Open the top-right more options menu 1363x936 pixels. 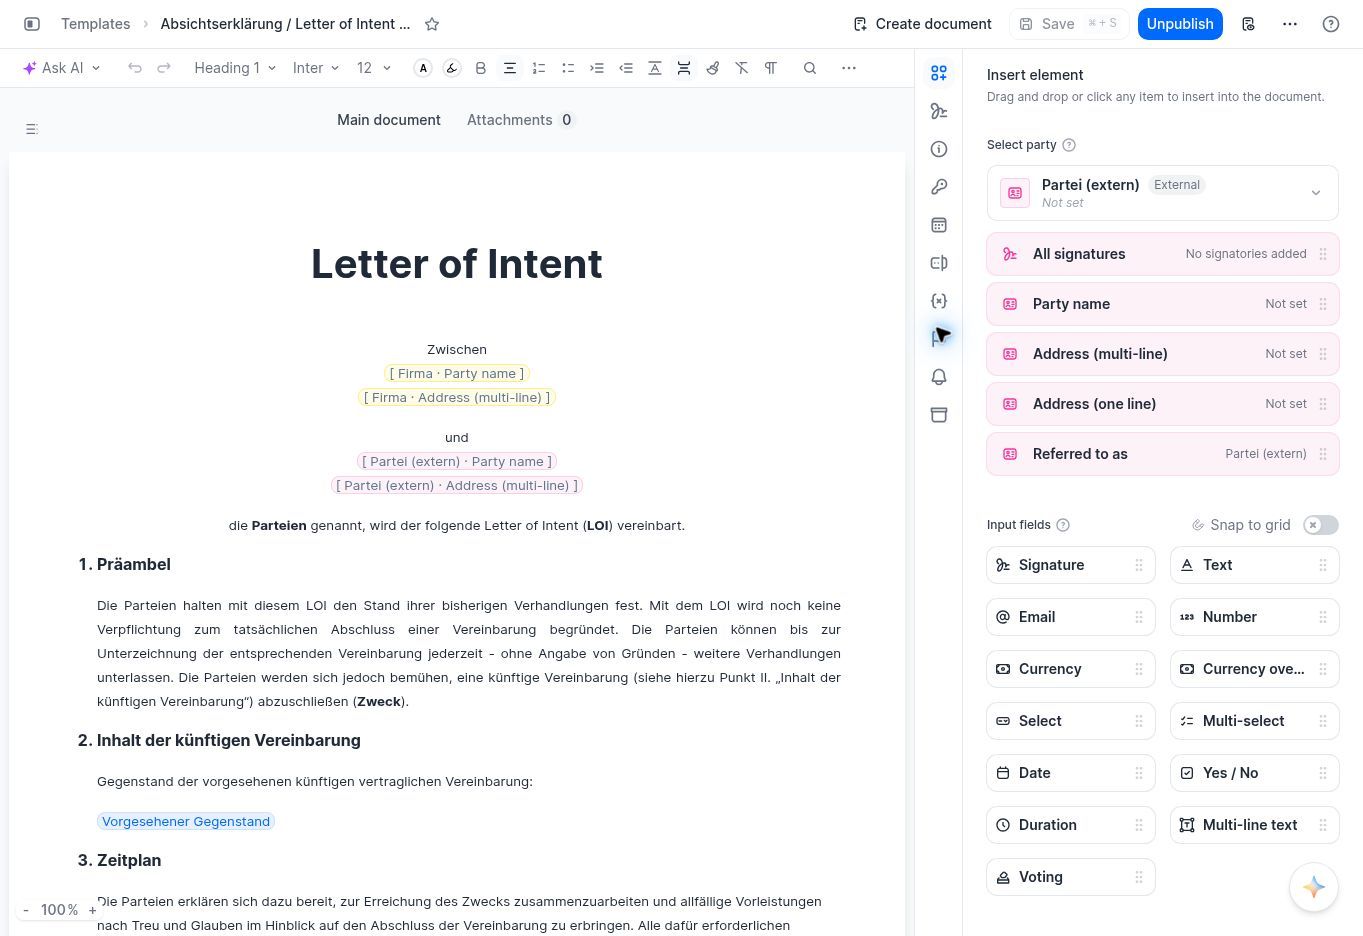point(1290,24)
